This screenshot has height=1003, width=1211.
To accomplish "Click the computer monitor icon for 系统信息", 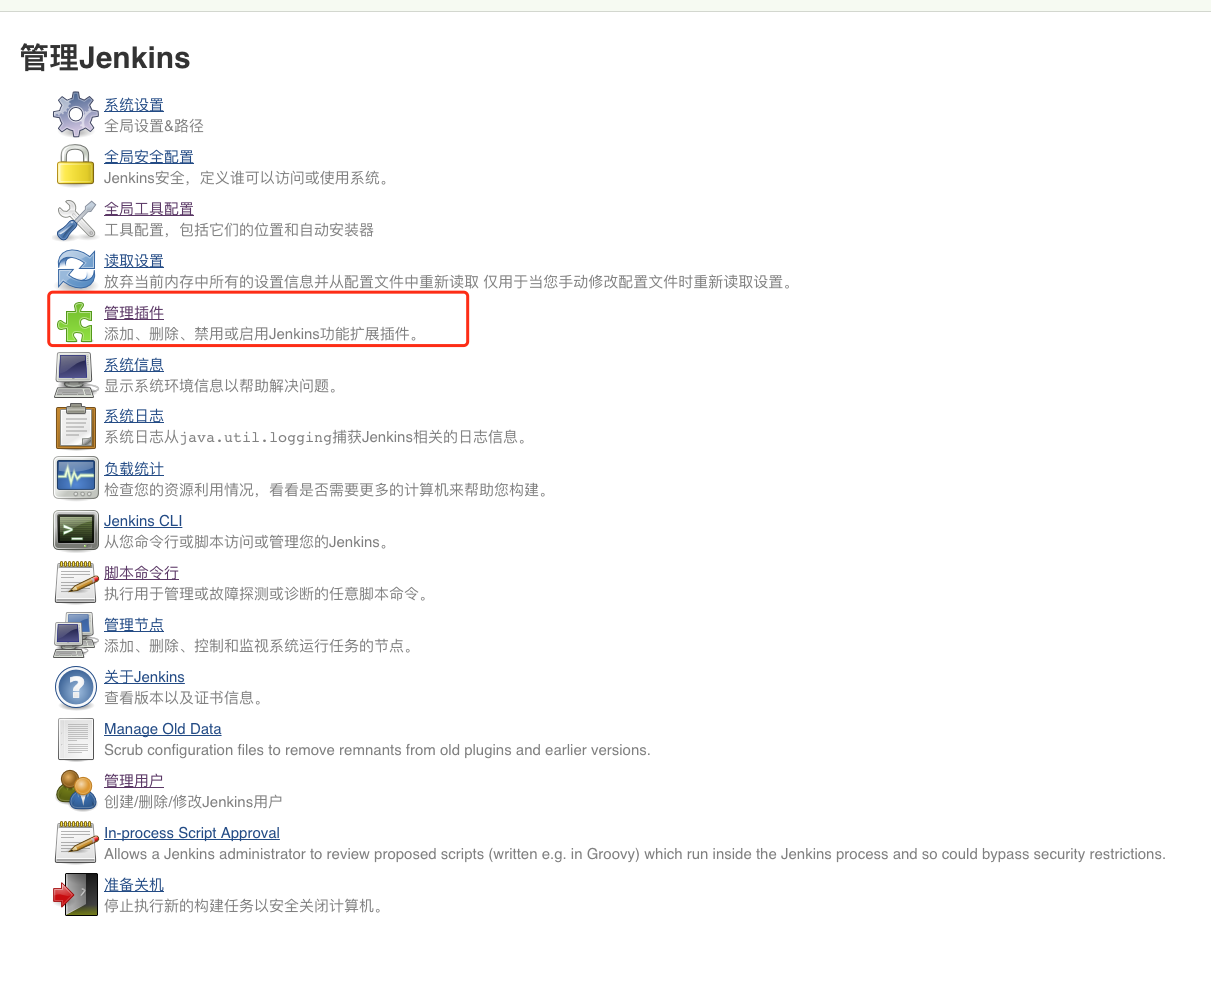I will (x=76, y=374).
